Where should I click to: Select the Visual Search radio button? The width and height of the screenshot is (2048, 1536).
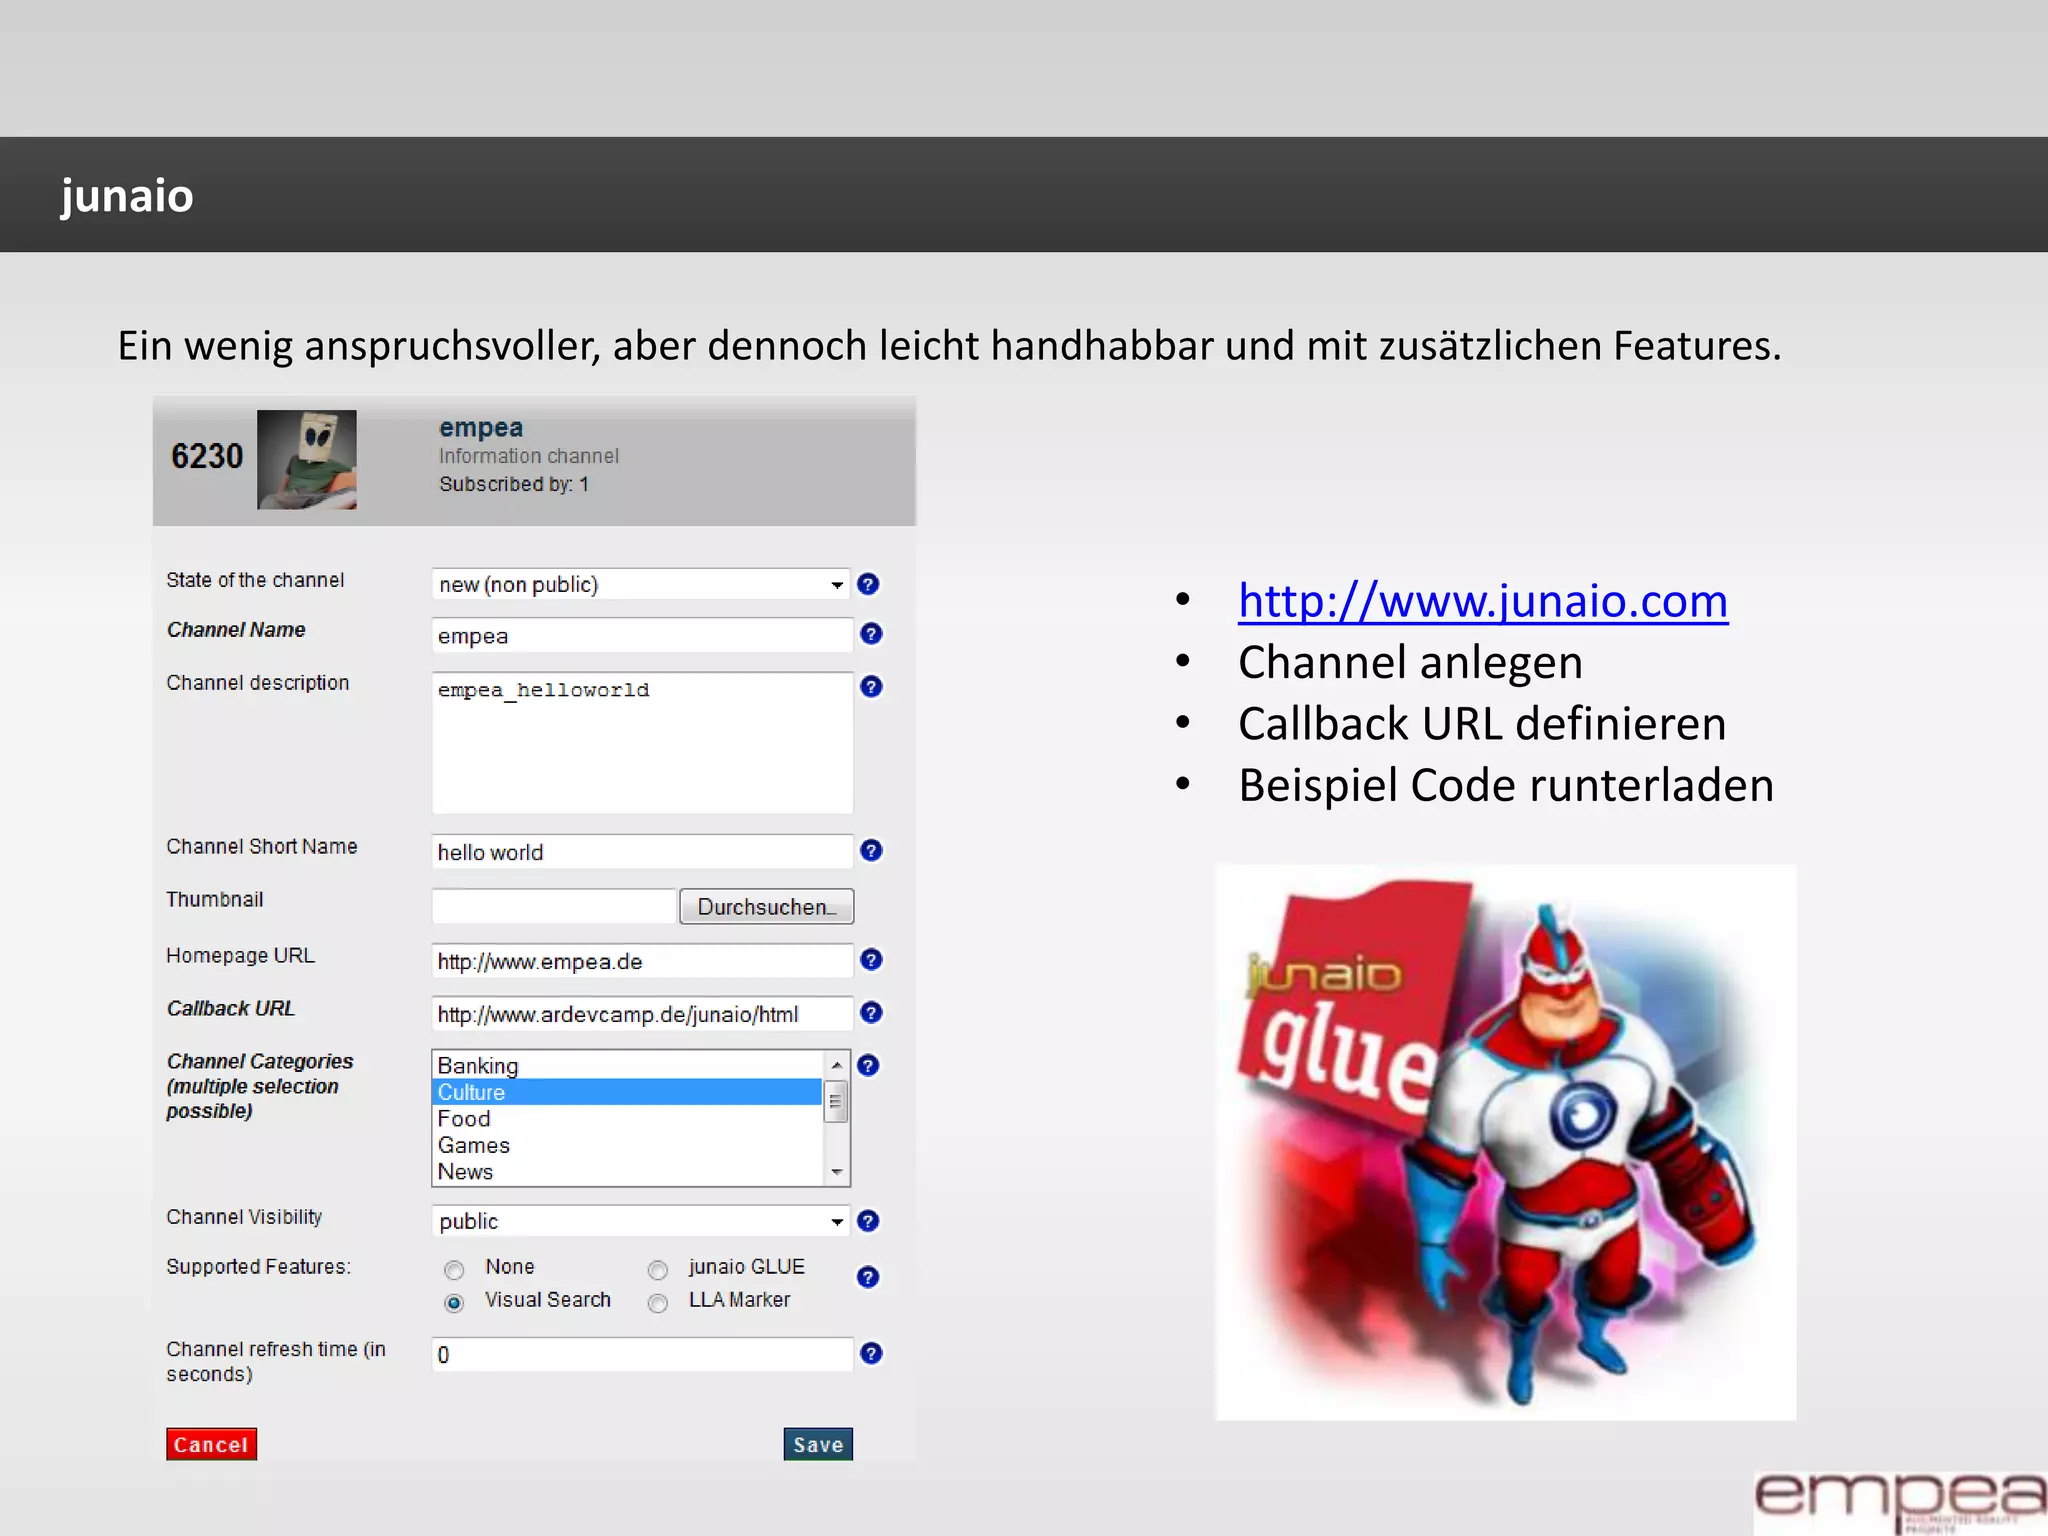454,1303
